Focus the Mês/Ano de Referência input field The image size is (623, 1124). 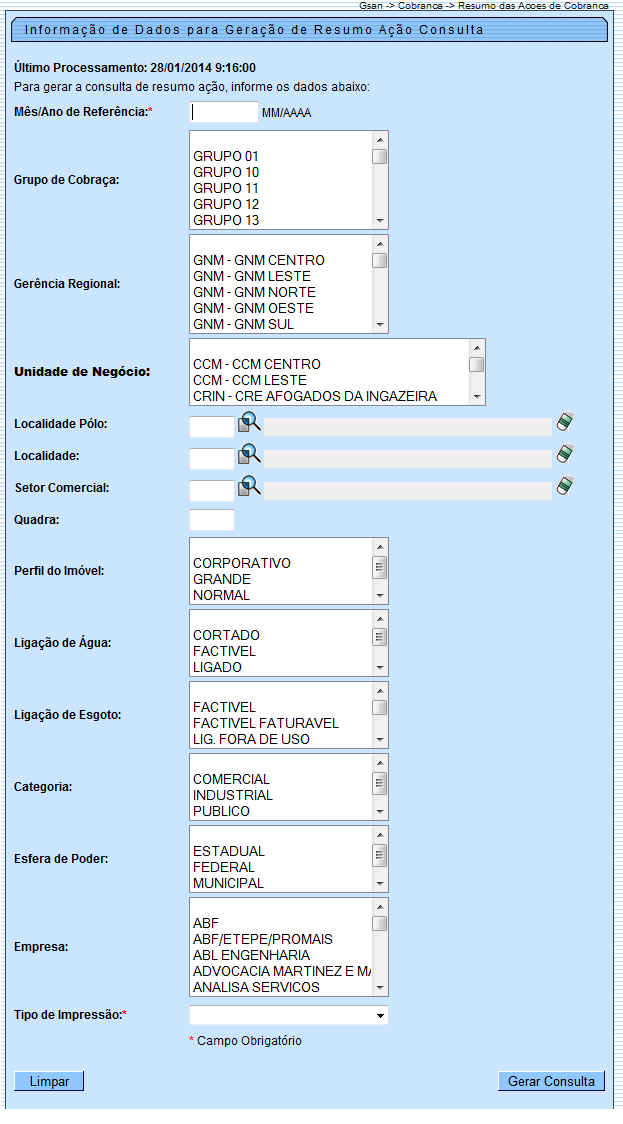click(224, 112)
